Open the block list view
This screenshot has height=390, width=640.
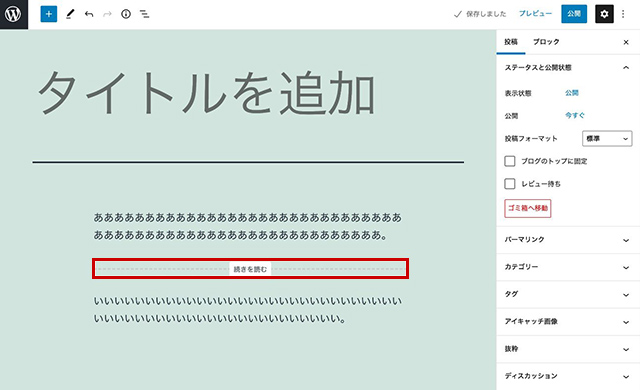[x=144, y=14]
